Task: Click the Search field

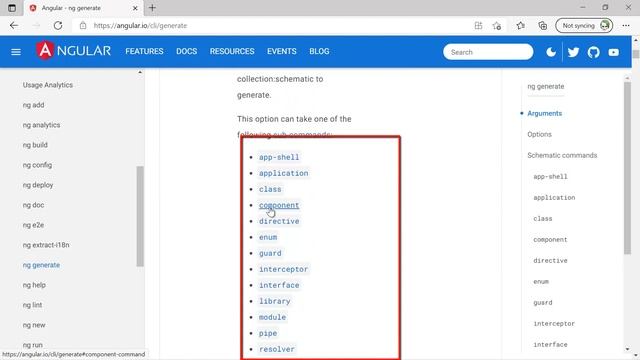Action: (x=488, y=52)
